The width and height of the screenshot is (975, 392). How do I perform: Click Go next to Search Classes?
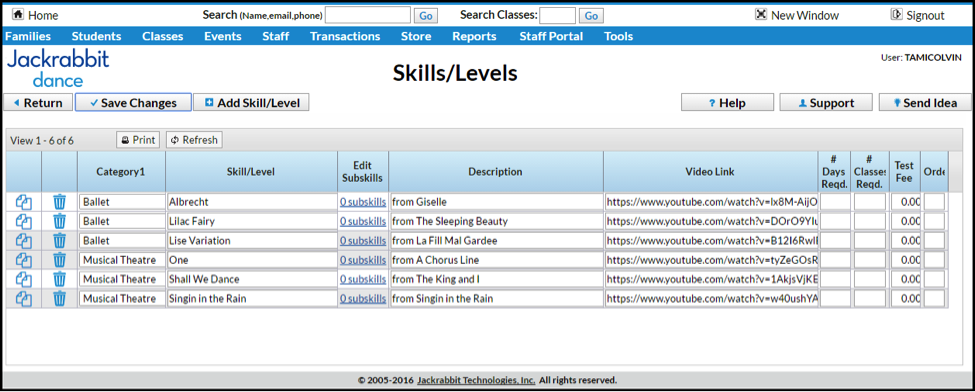pyautogui.click(x=591, y=16)
